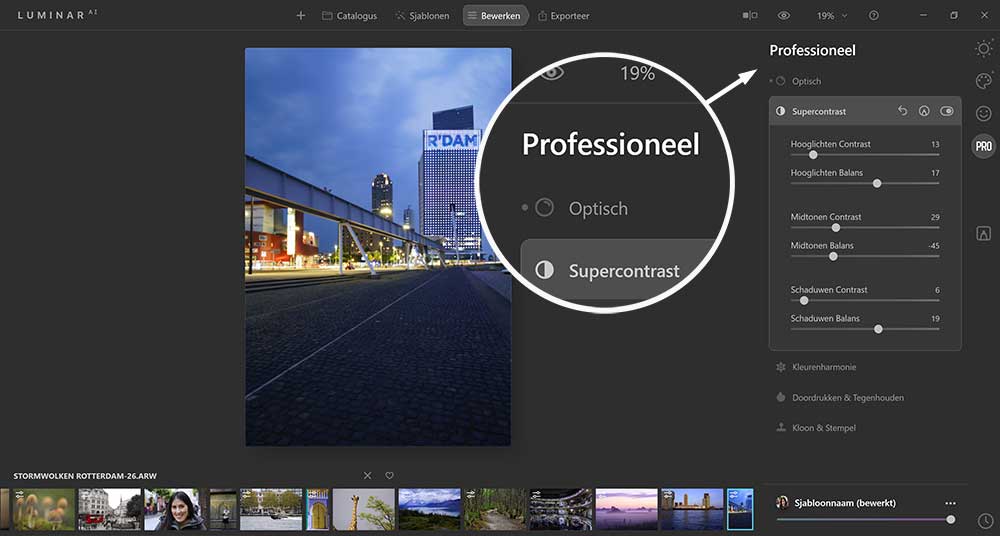1000x536 pixels.
Task: Select the mushrooms thumbnail in filmstrip
Action: pyautogui.click(x=44, y=509)
